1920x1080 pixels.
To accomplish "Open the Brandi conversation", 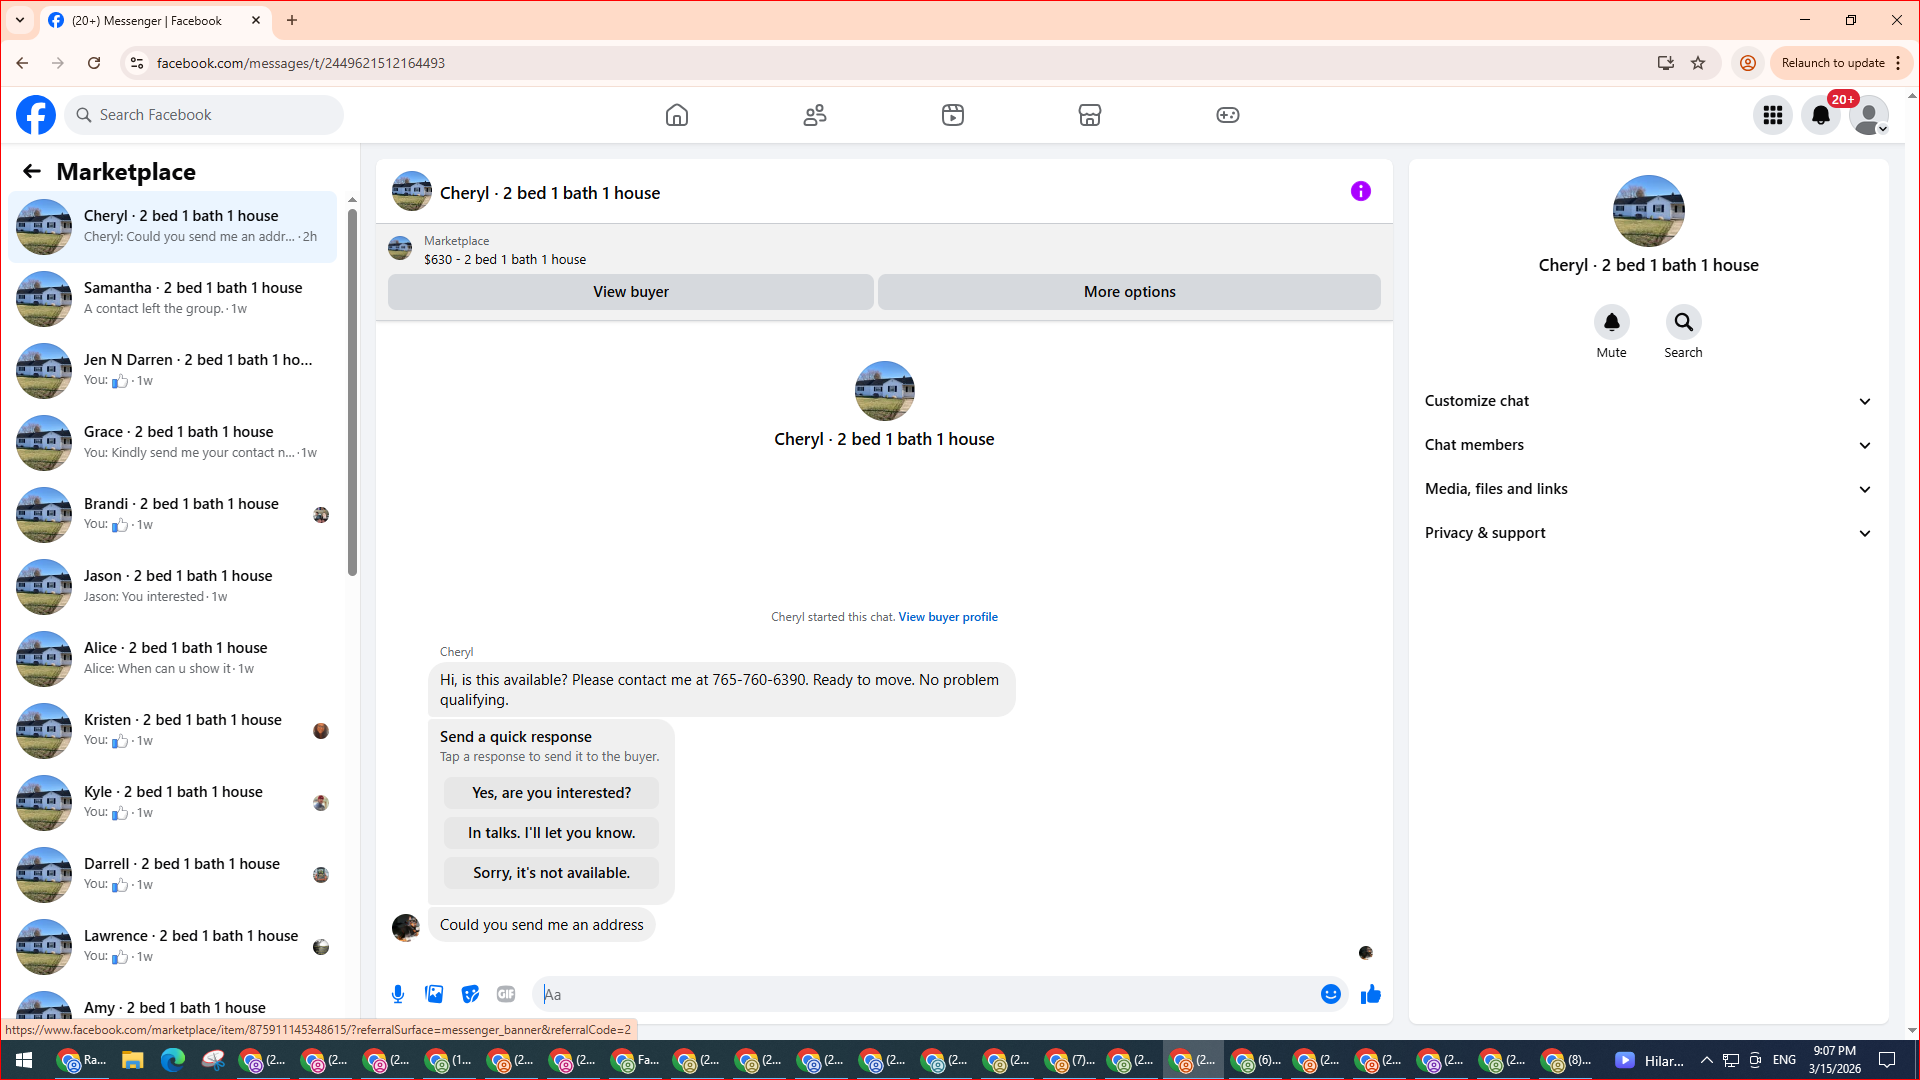I will click(172, 515).
